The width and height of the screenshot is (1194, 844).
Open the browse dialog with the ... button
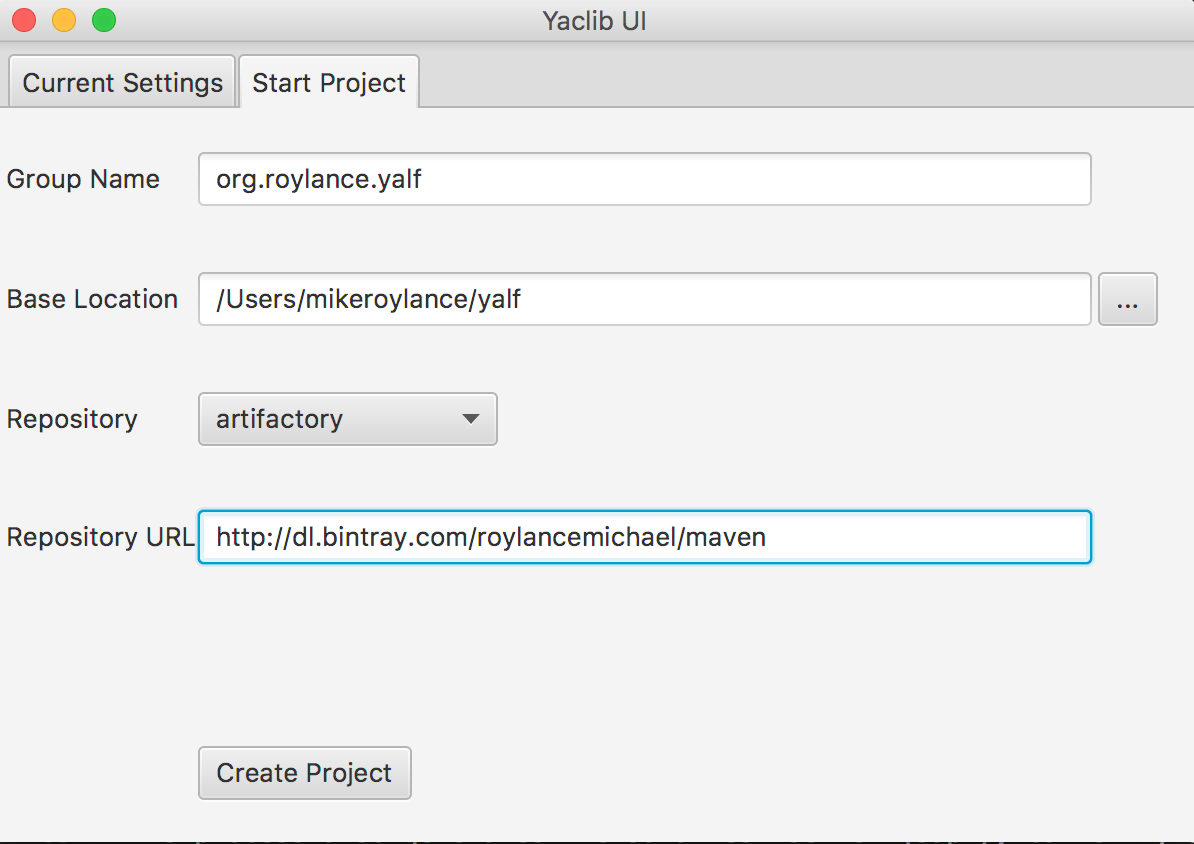coord(1128,299)
